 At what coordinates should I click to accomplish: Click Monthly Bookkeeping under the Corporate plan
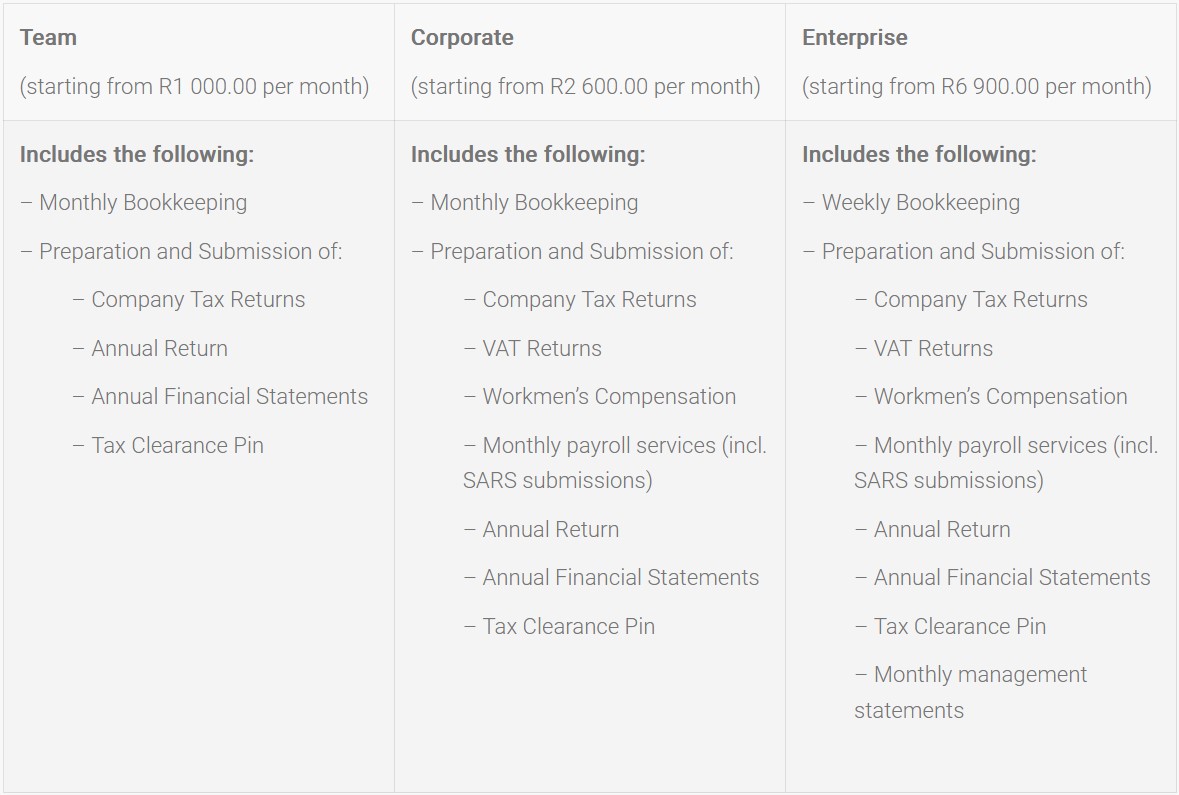(x=533, y=203)
